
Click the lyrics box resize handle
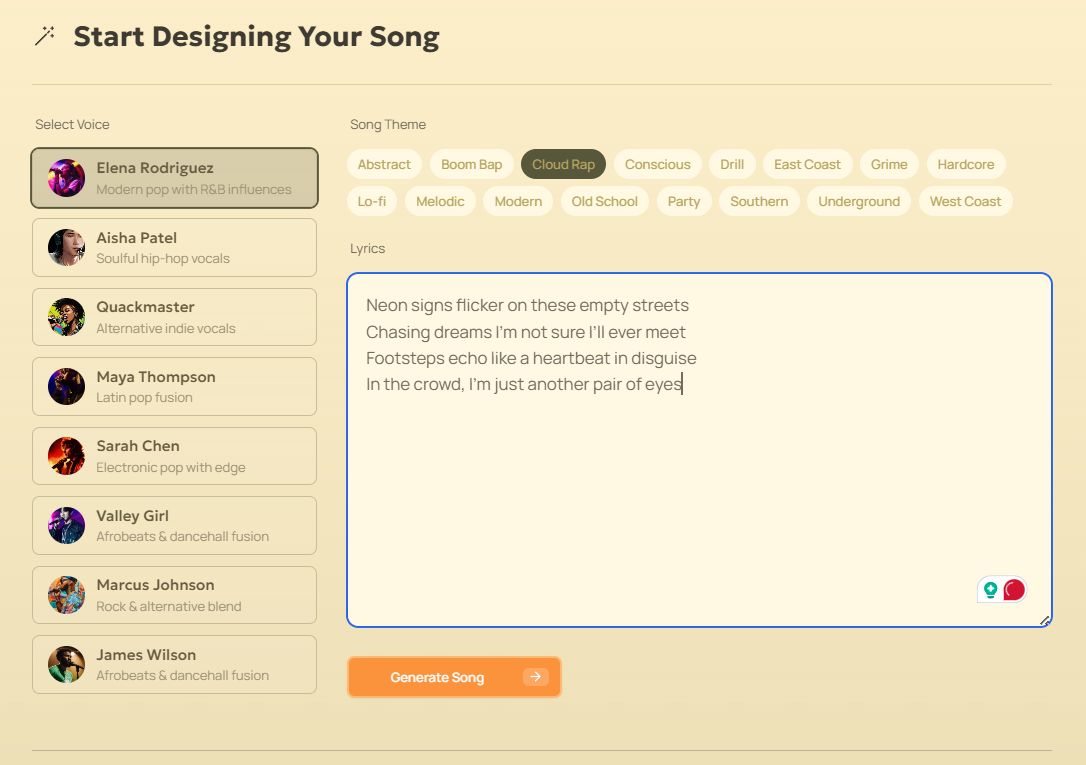click(x=1045, y=620)
